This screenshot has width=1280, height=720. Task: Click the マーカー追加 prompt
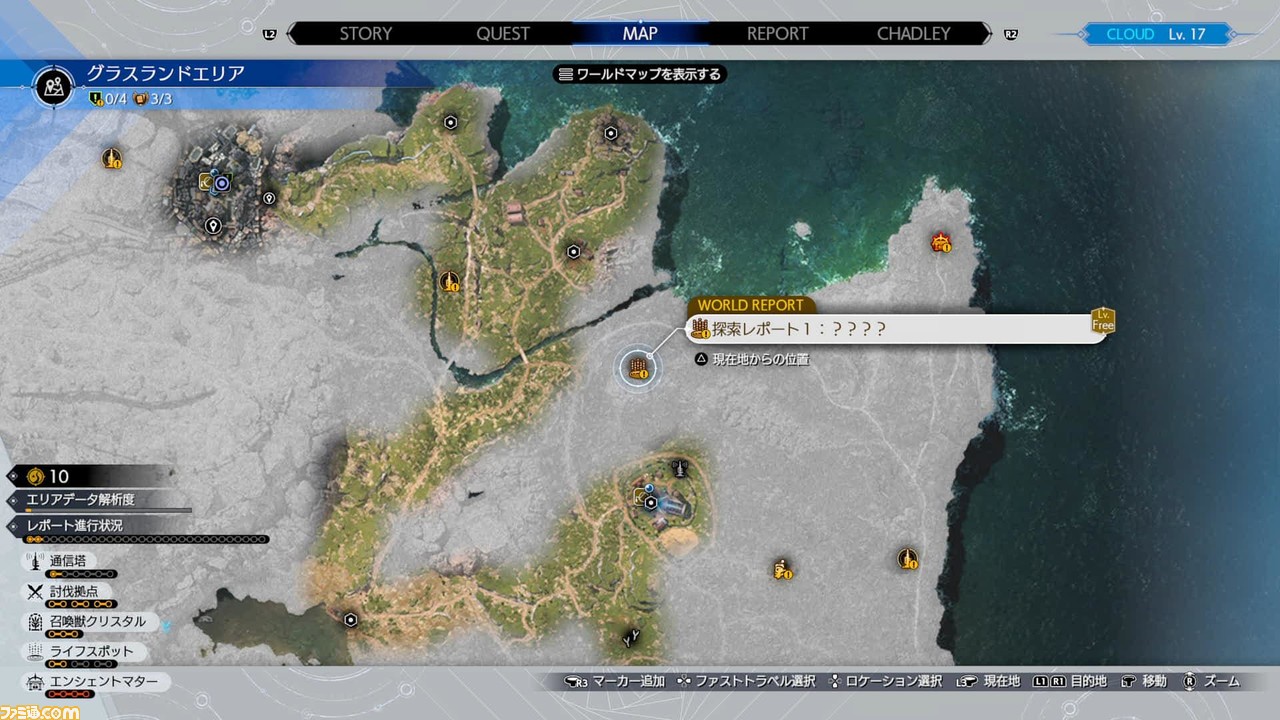click(x=614, y=681)
